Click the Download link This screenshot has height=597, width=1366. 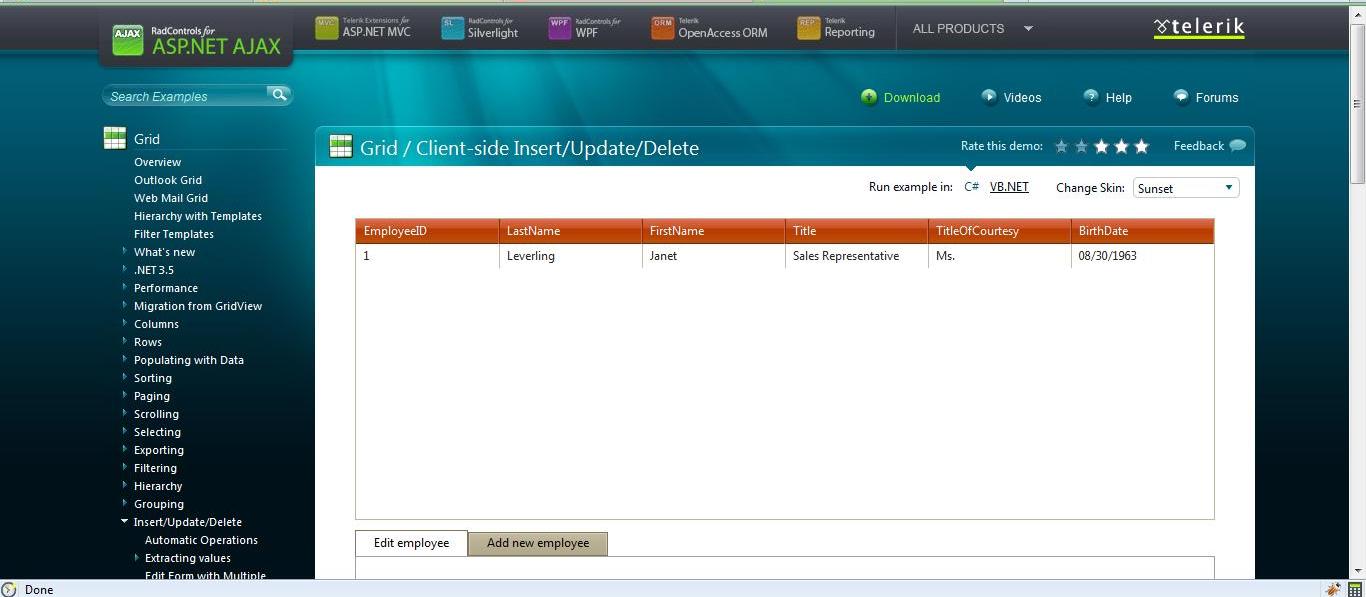pos(912,98)
